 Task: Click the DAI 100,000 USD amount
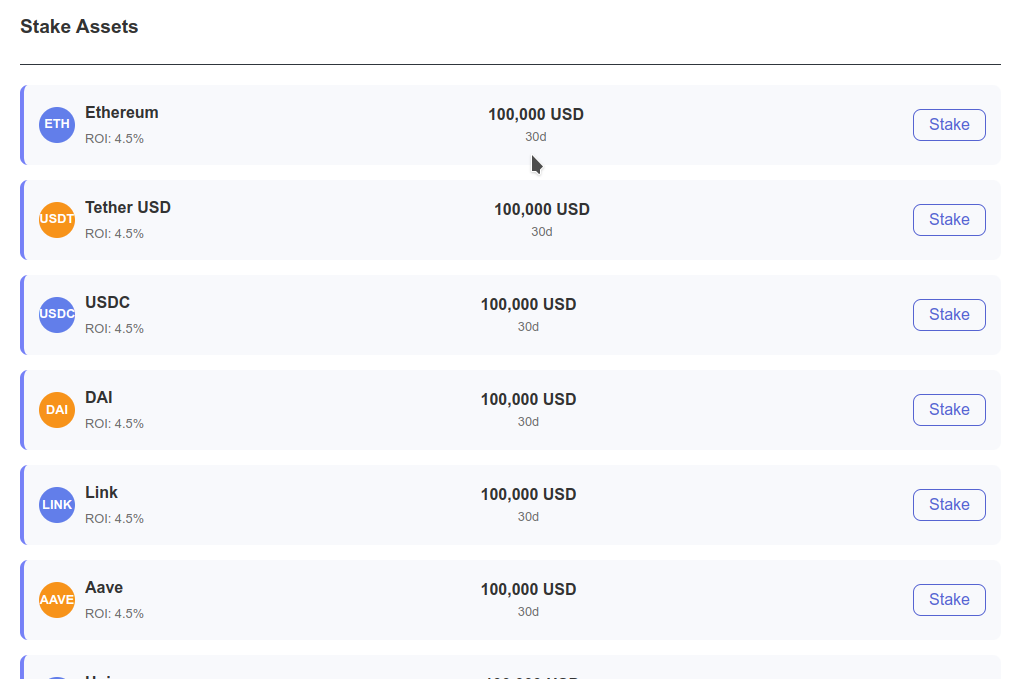[x=528, y=400]
